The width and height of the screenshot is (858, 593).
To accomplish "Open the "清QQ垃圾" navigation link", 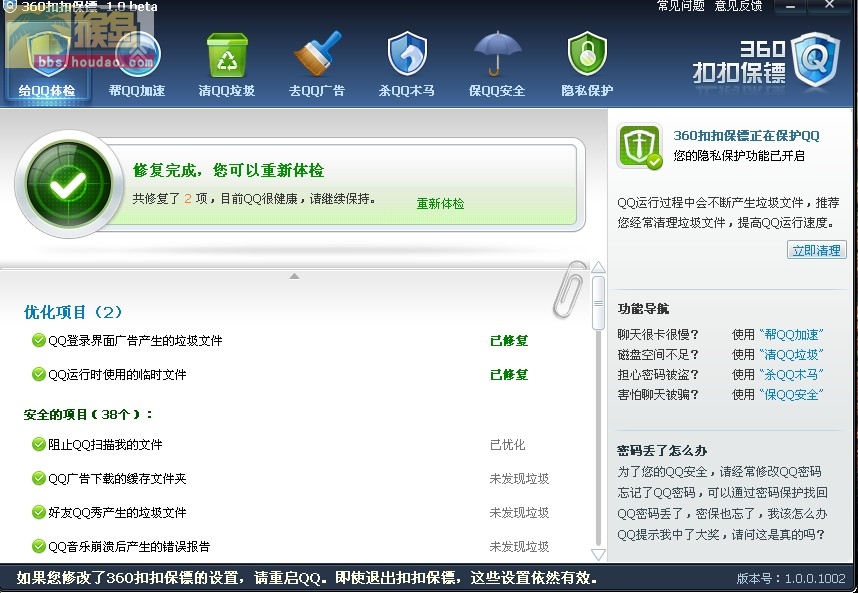I will tap(791, 354).
